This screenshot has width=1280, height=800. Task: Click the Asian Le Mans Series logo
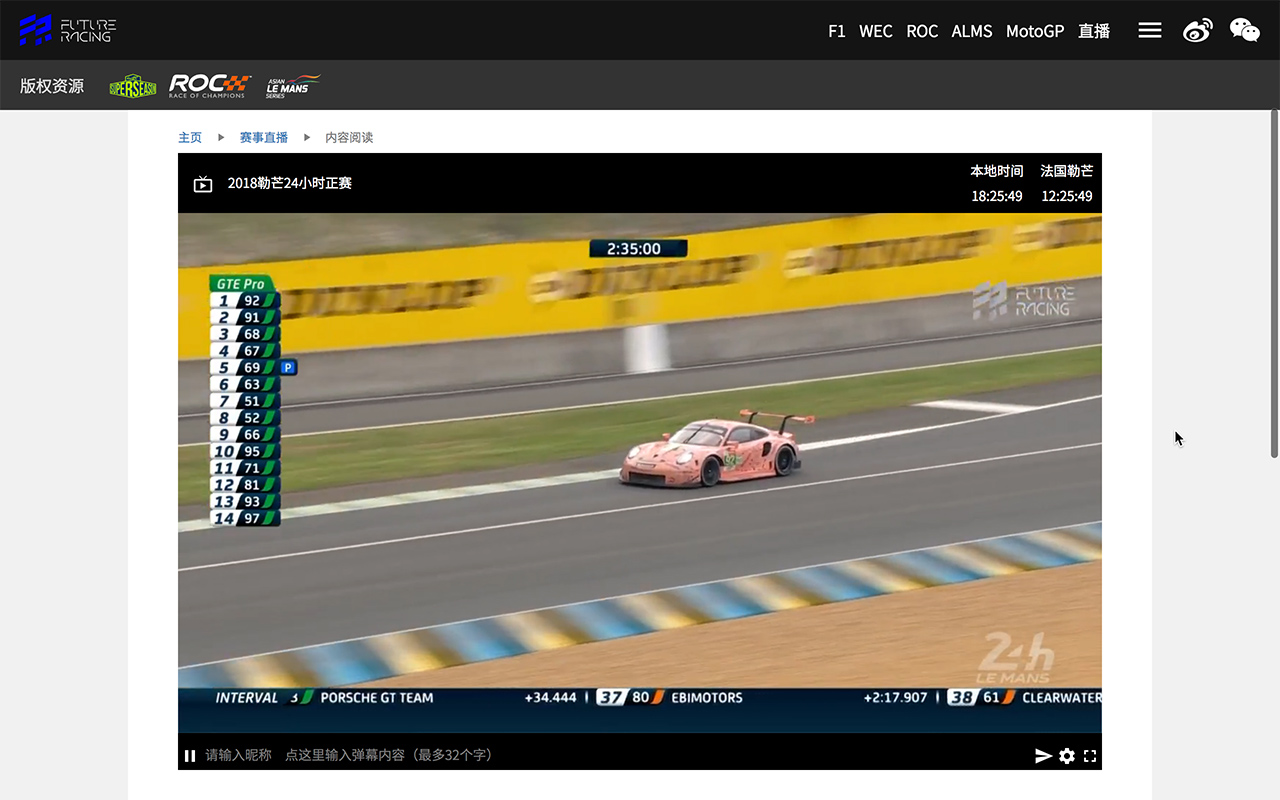292,86
